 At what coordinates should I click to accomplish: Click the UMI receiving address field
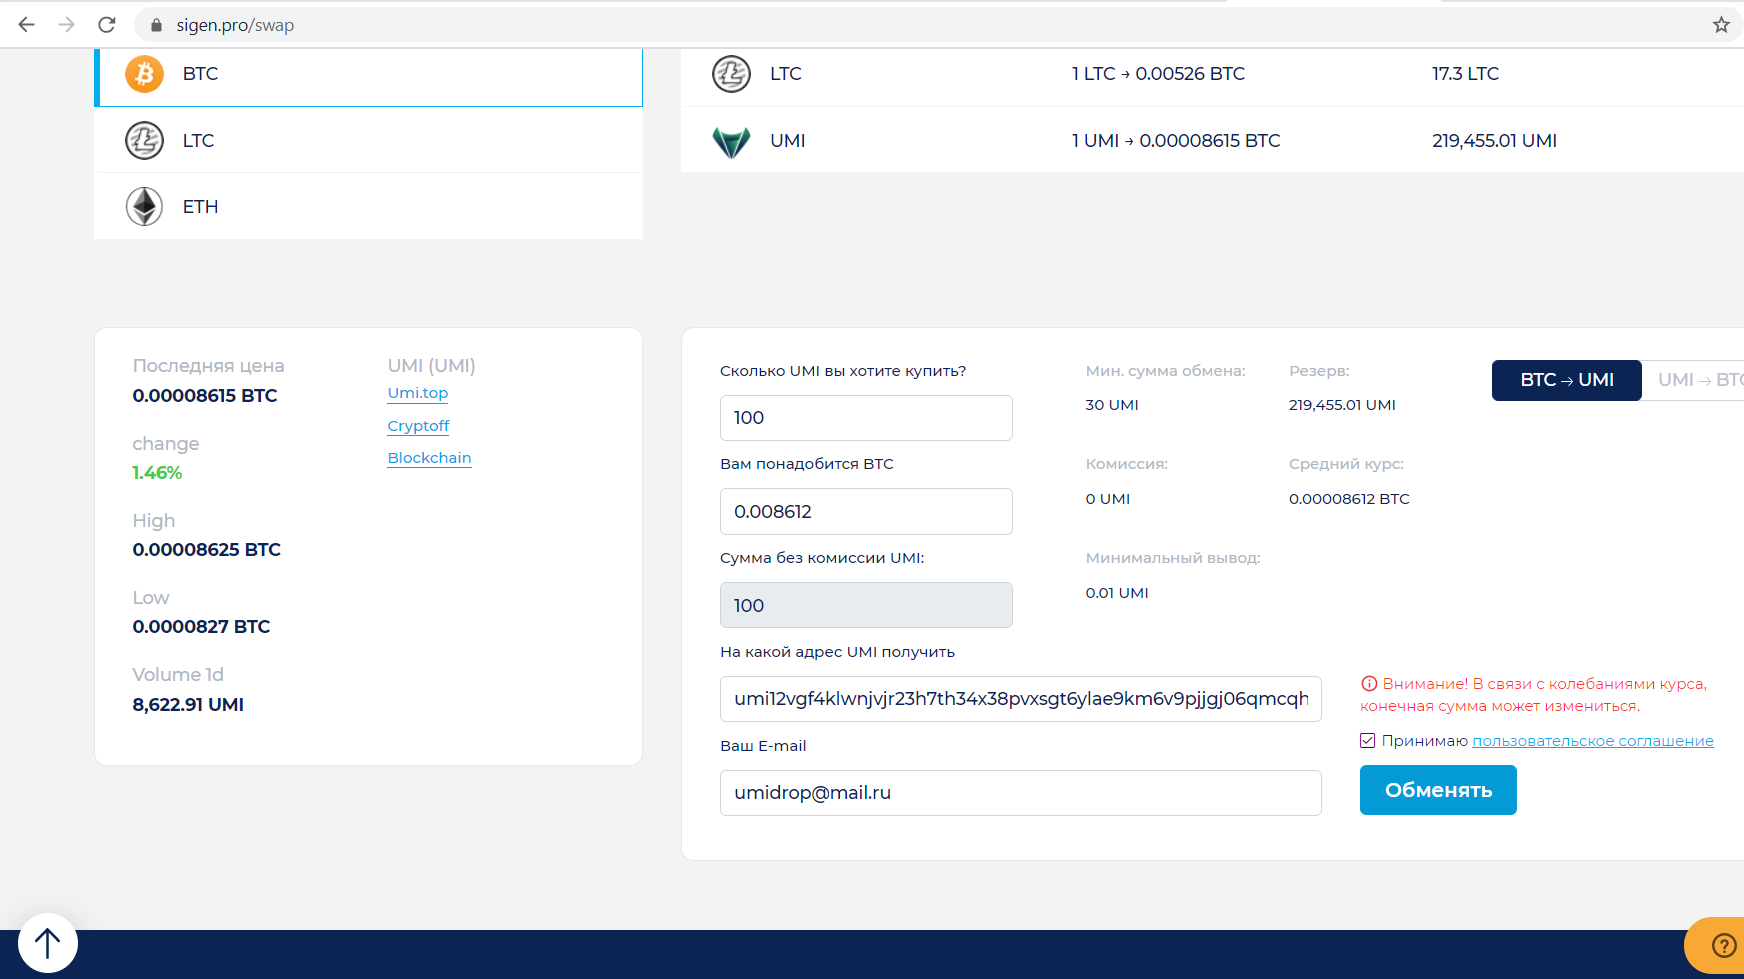coord(1021,699)
